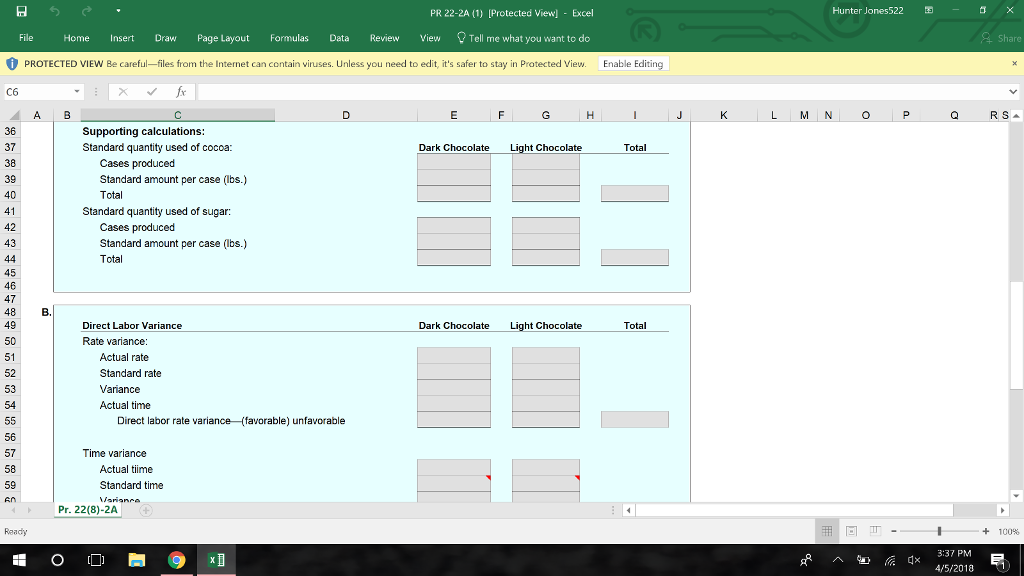This screenshot has width=1024, height=576.
Task: Click horizontal scrollbar right arrow
Action: click(1002, 510)
